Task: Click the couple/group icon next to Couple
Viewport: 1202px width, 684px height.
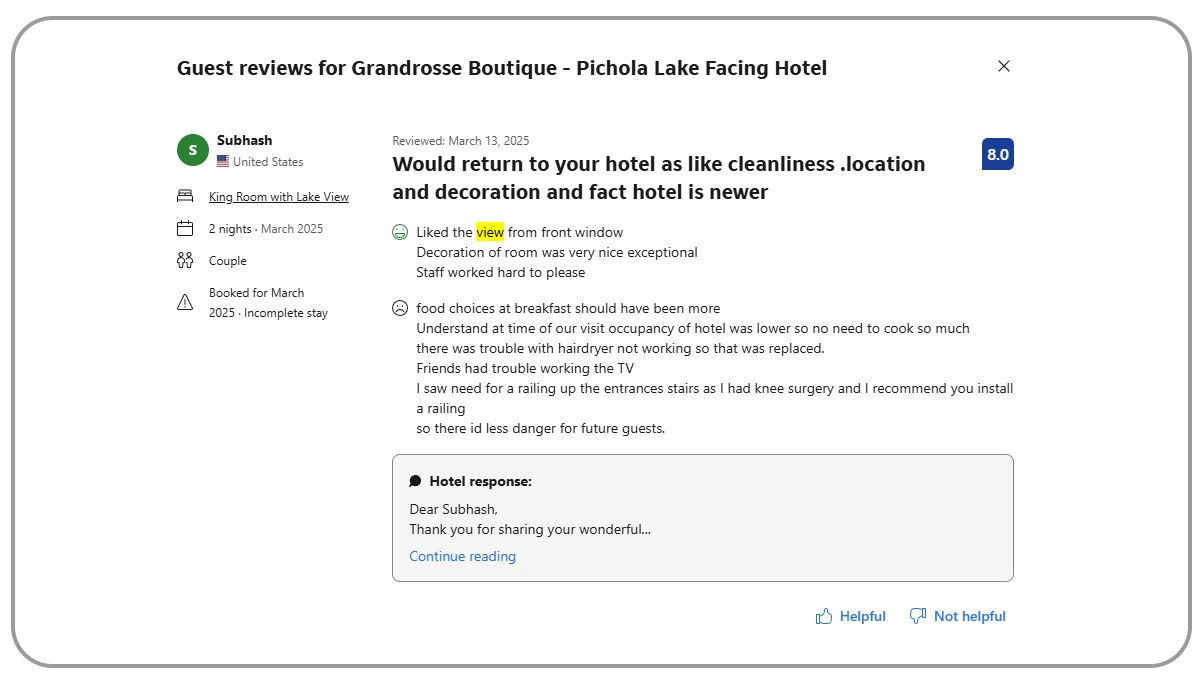Action: 186,260
